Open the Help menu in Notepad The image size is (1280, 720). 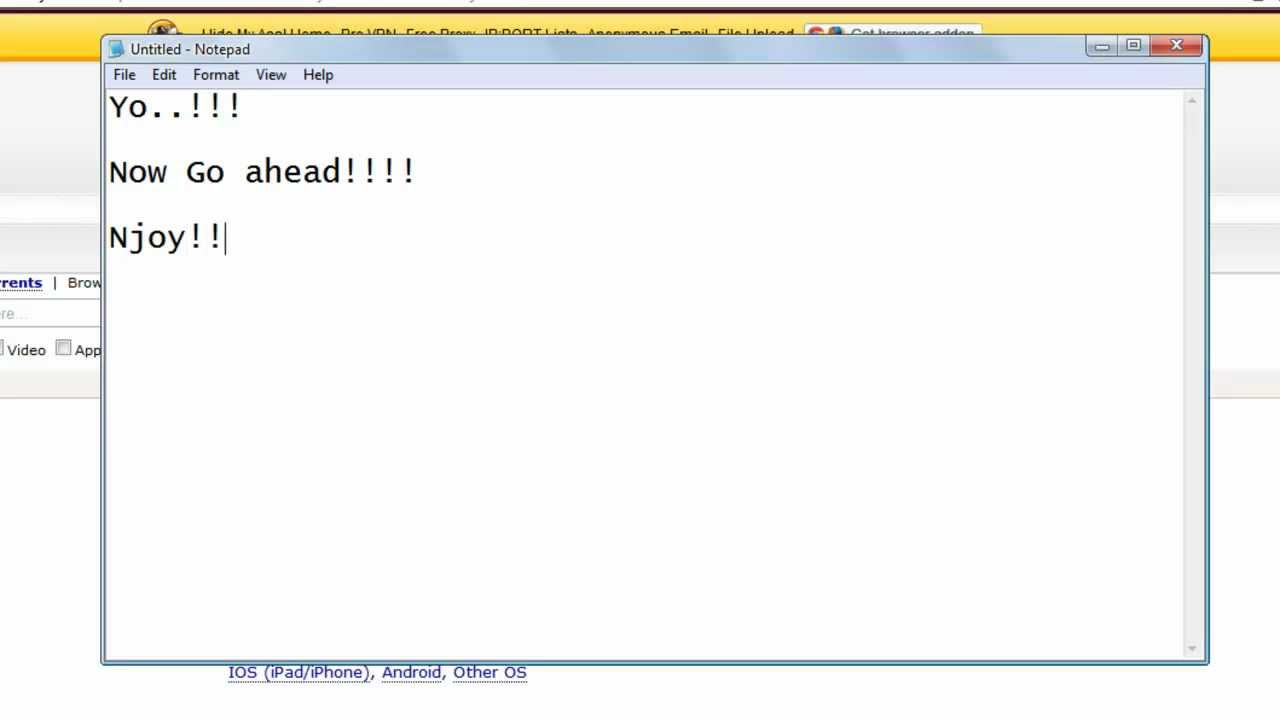318,75
